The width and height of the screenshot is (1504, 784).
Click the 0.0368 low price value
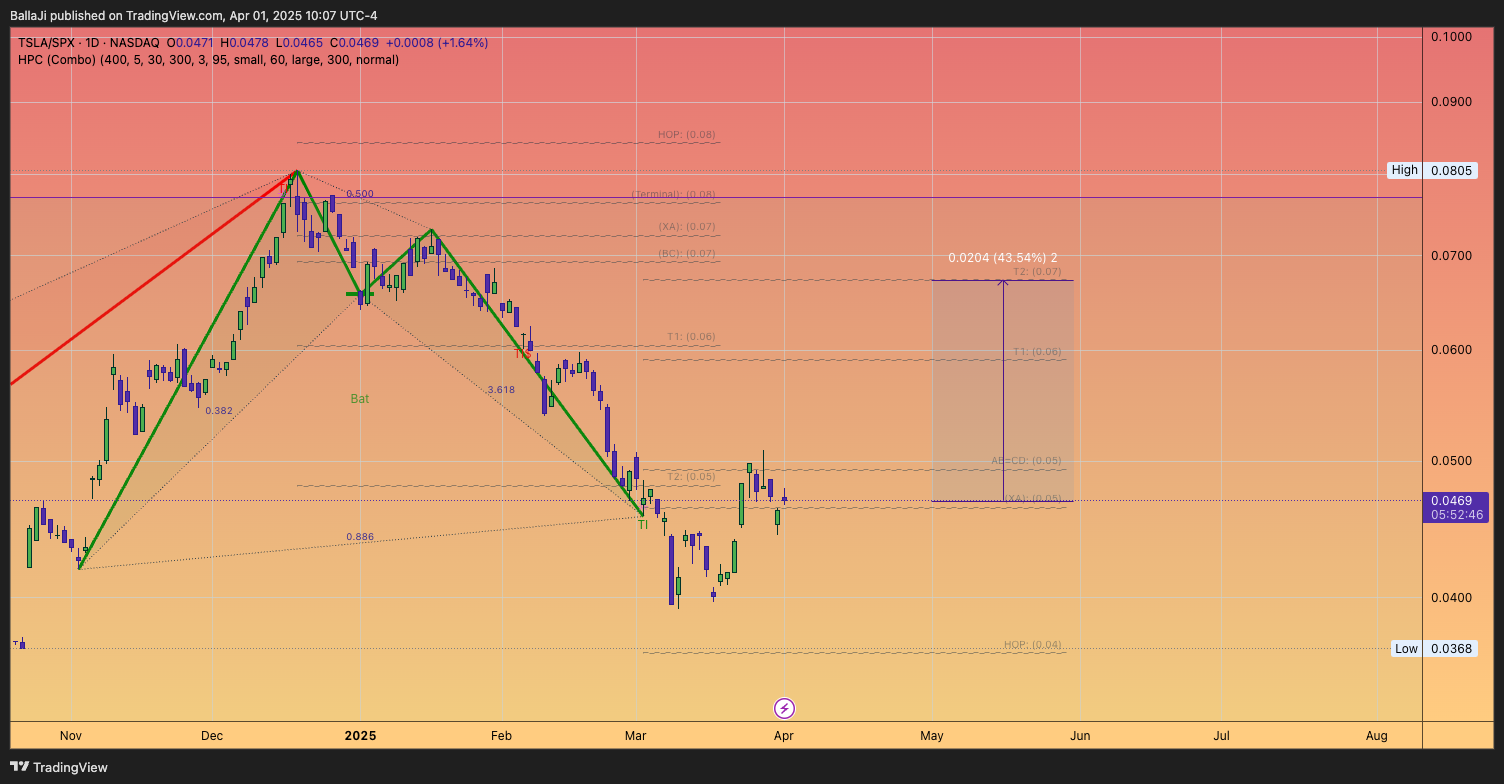coord(1451,649)
